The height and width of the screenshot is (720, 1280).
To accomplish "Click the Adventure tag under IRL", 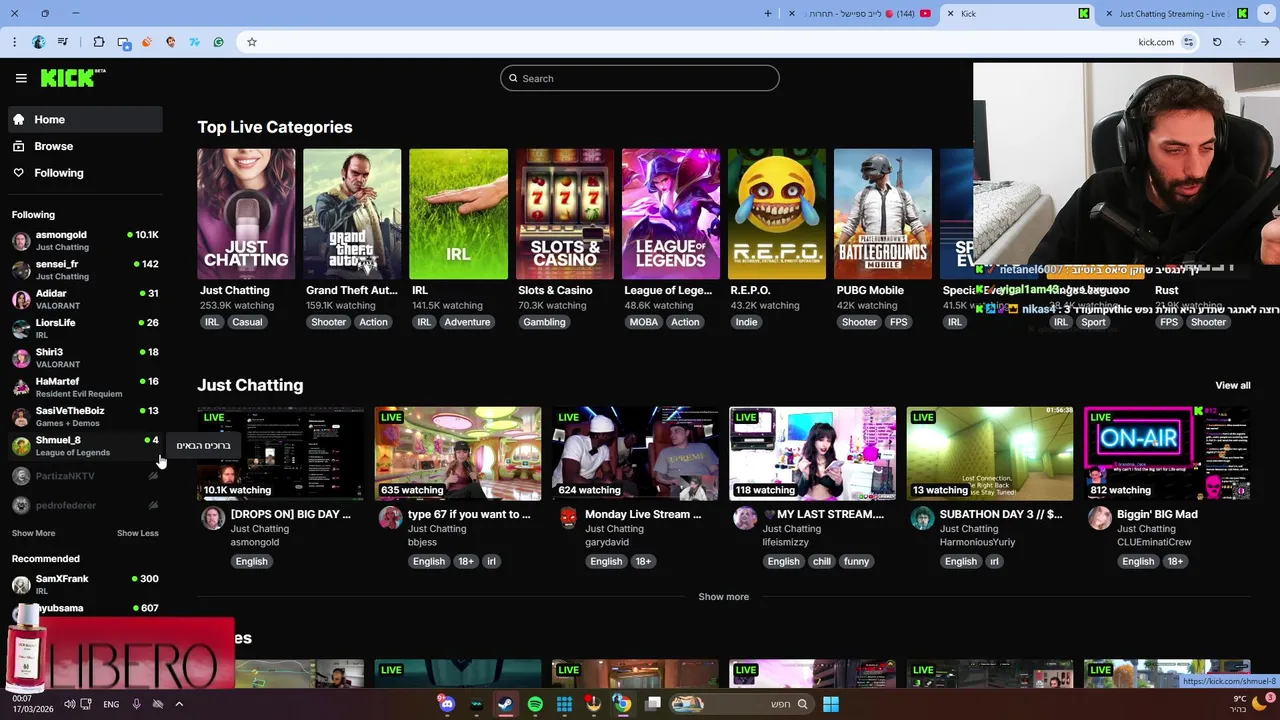I will [x=467, y=322].
